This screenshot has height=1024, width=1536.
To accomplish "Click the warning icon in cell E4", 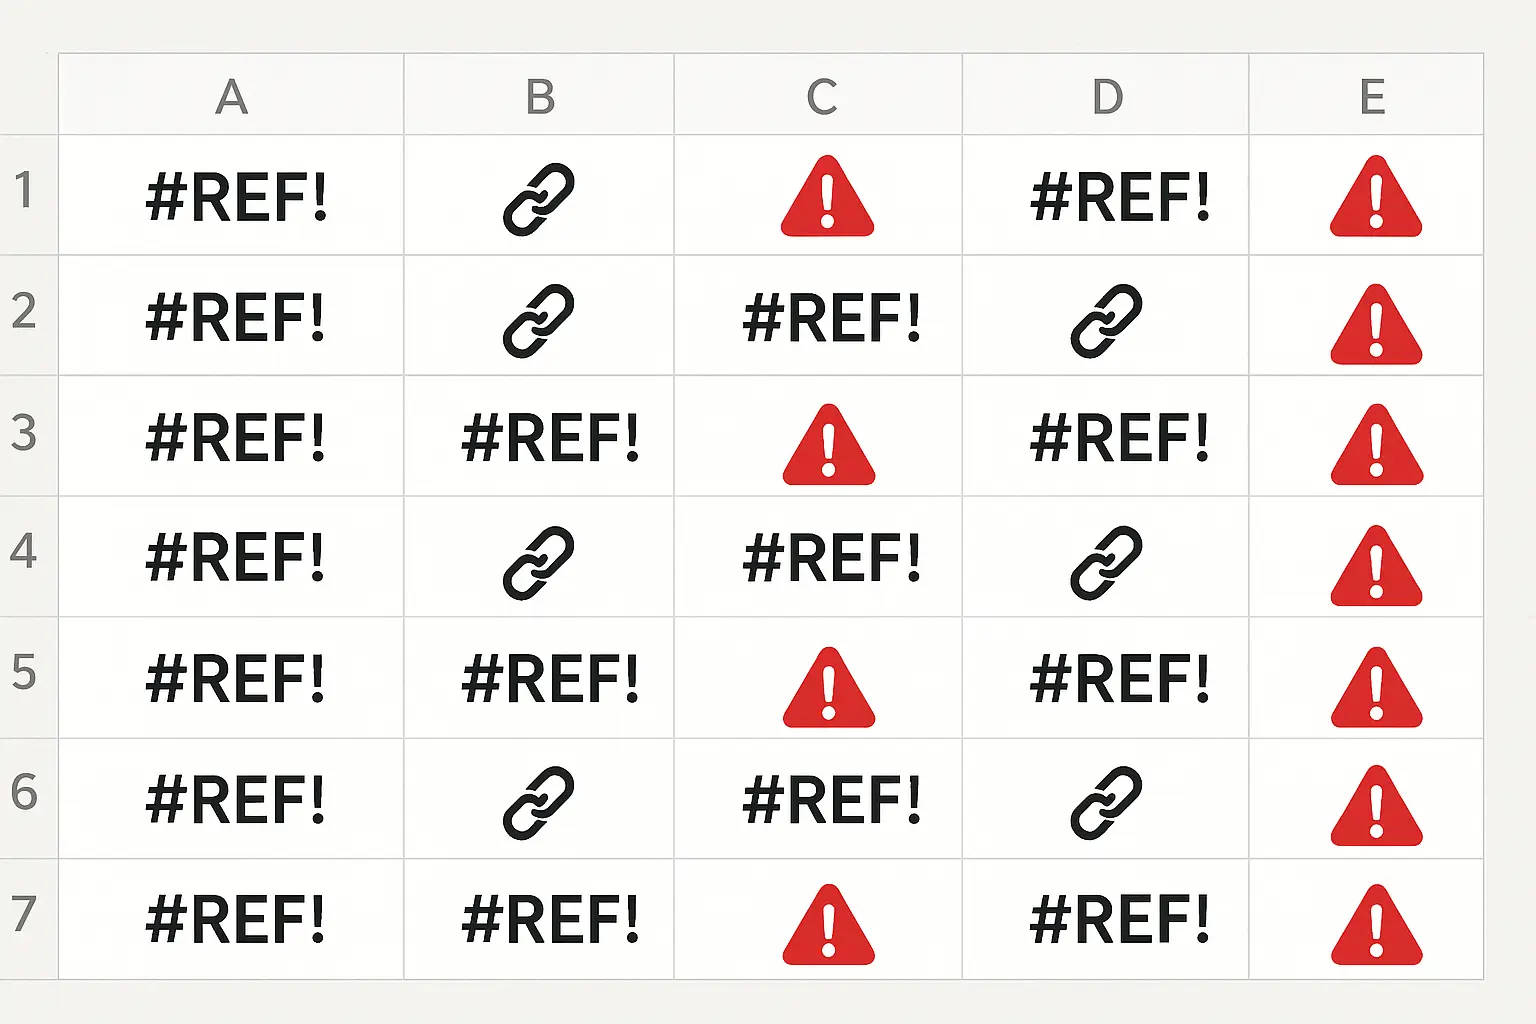I will click(x=1376, y=568).
